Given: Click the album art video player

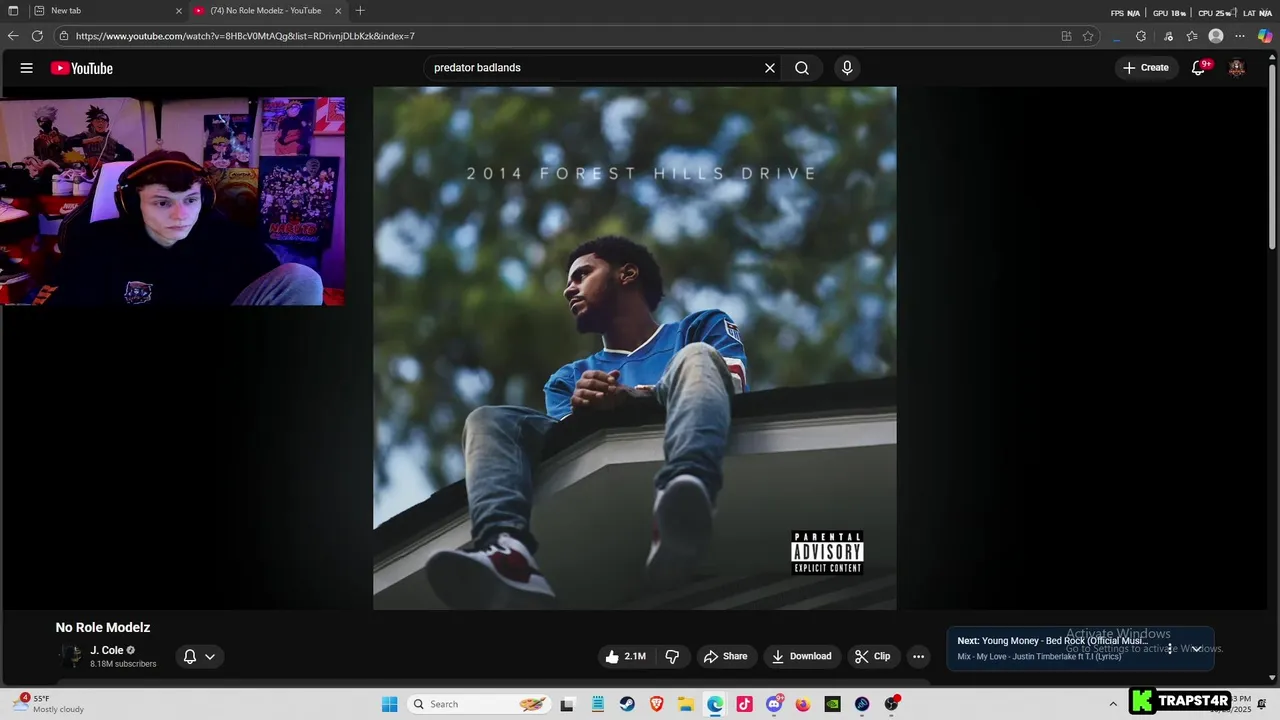Looking at the screenshot, I should [635, 348].
